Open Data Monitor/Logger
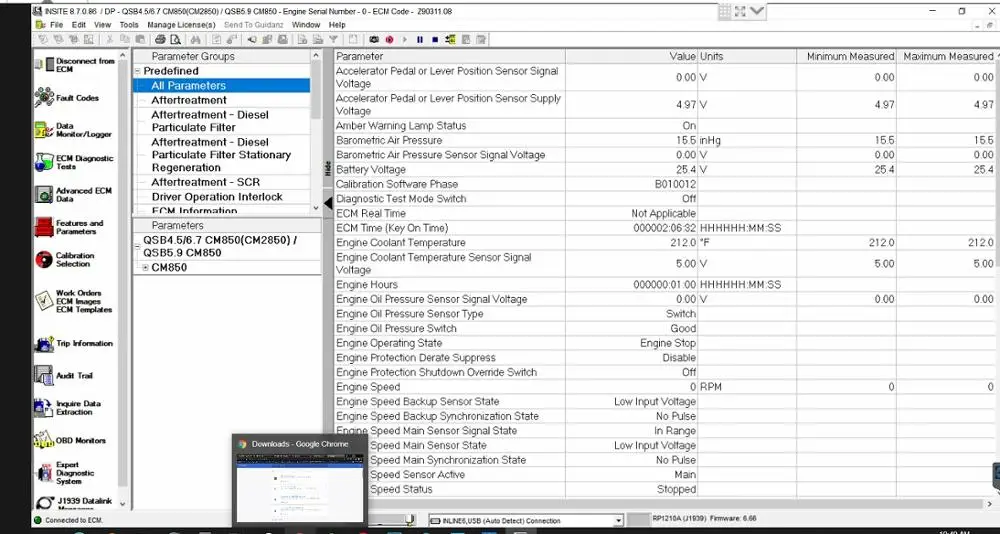Image resolution: width=1000 pixels, height=534 pixels. click(x=73, y=130)
